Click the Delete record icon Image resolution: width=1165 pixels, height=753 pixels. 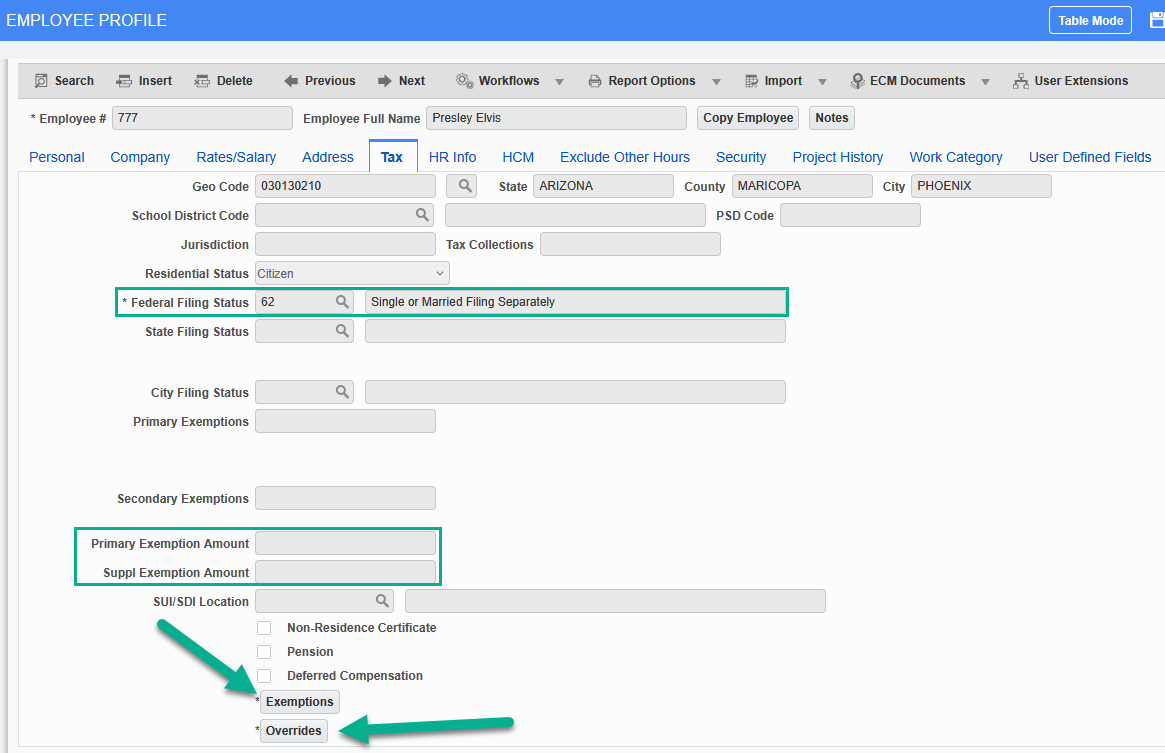202,81
